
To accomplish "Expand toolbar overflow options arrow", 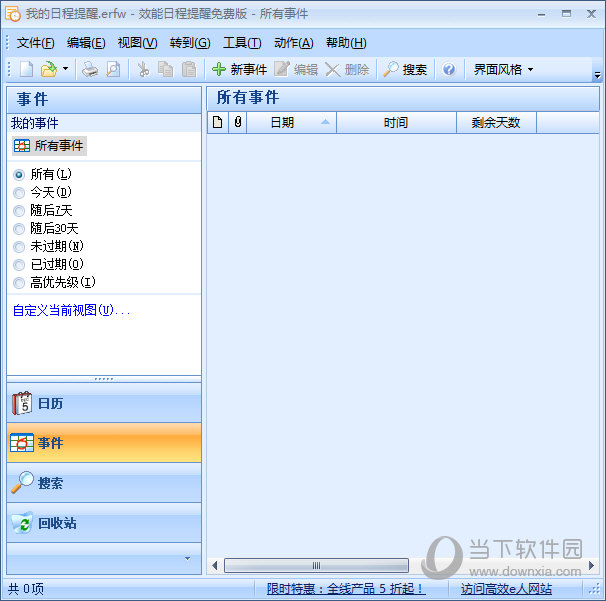I will [597, 75].
